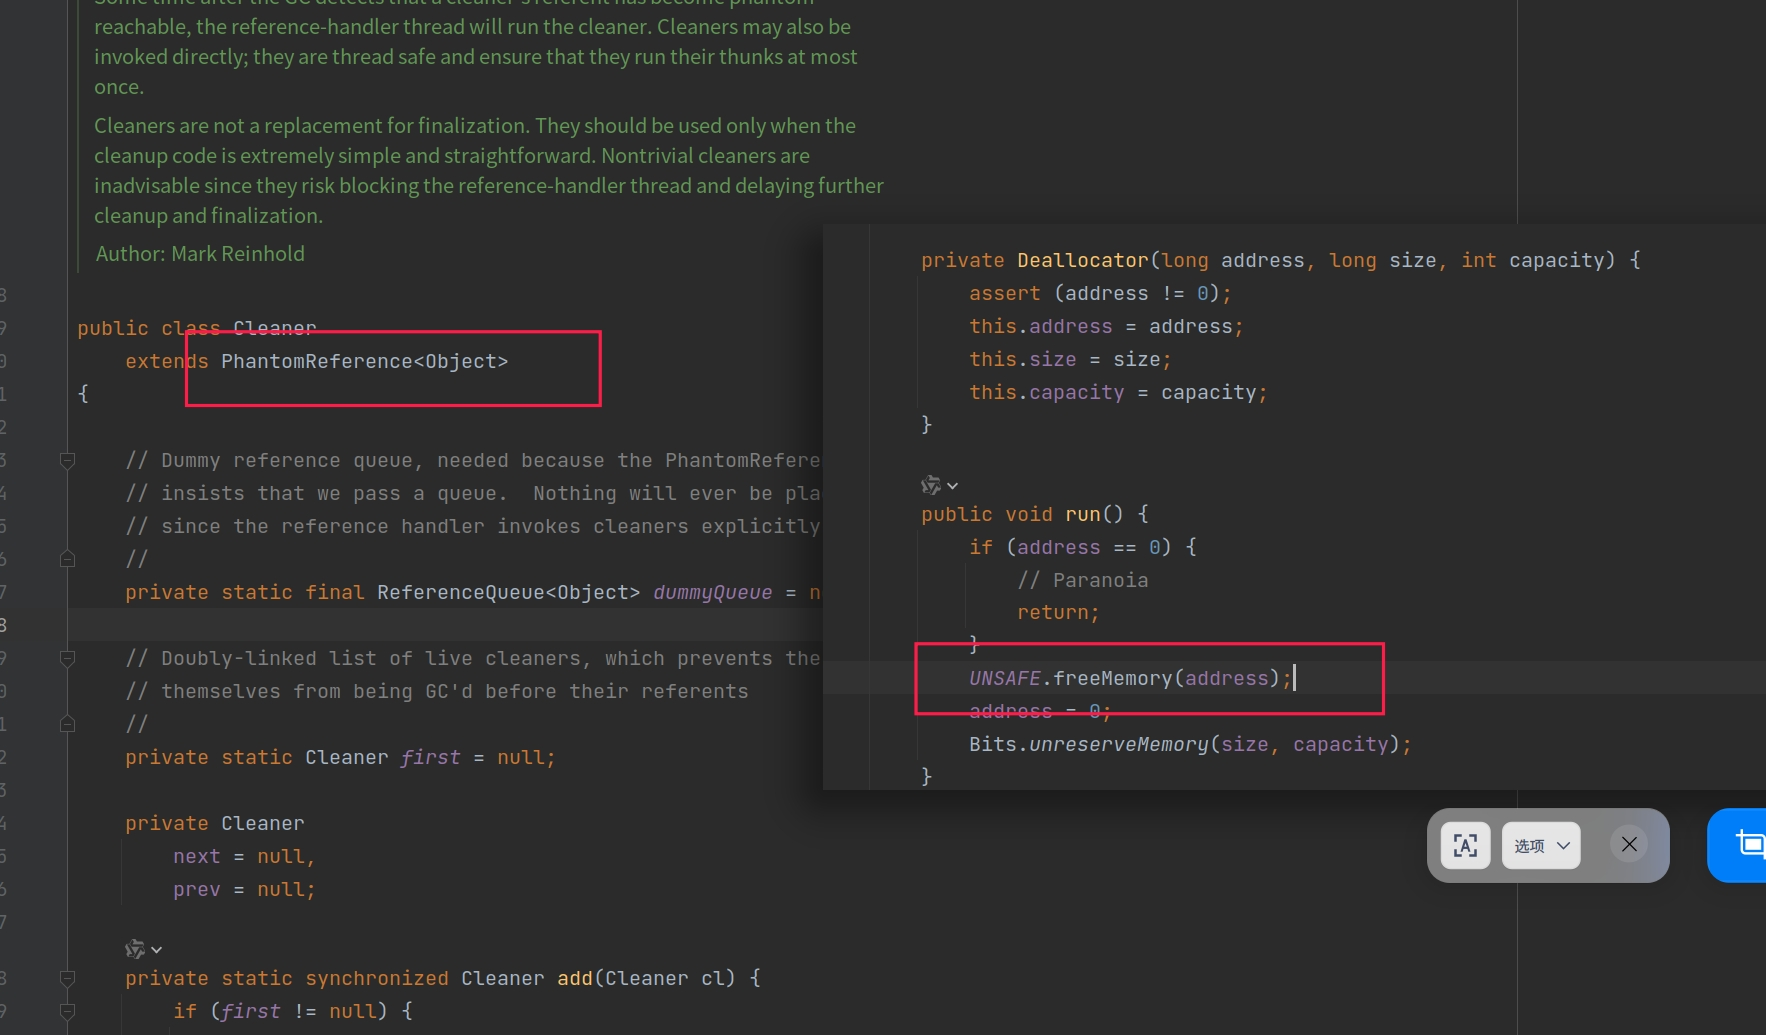Fold the if (first != null) block
Image resolution: width=1766 pixels, height=1035 pixels.
[68, 1012]
